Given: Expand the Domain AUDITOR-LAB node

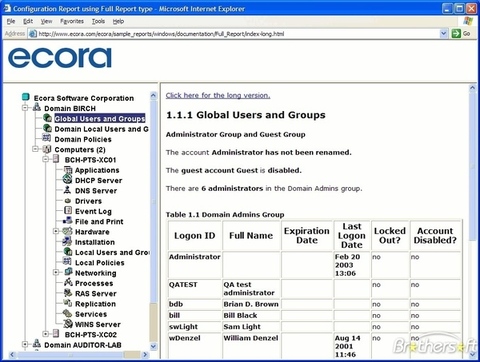Looking at the screenshot, I should (x=25, y=344).
